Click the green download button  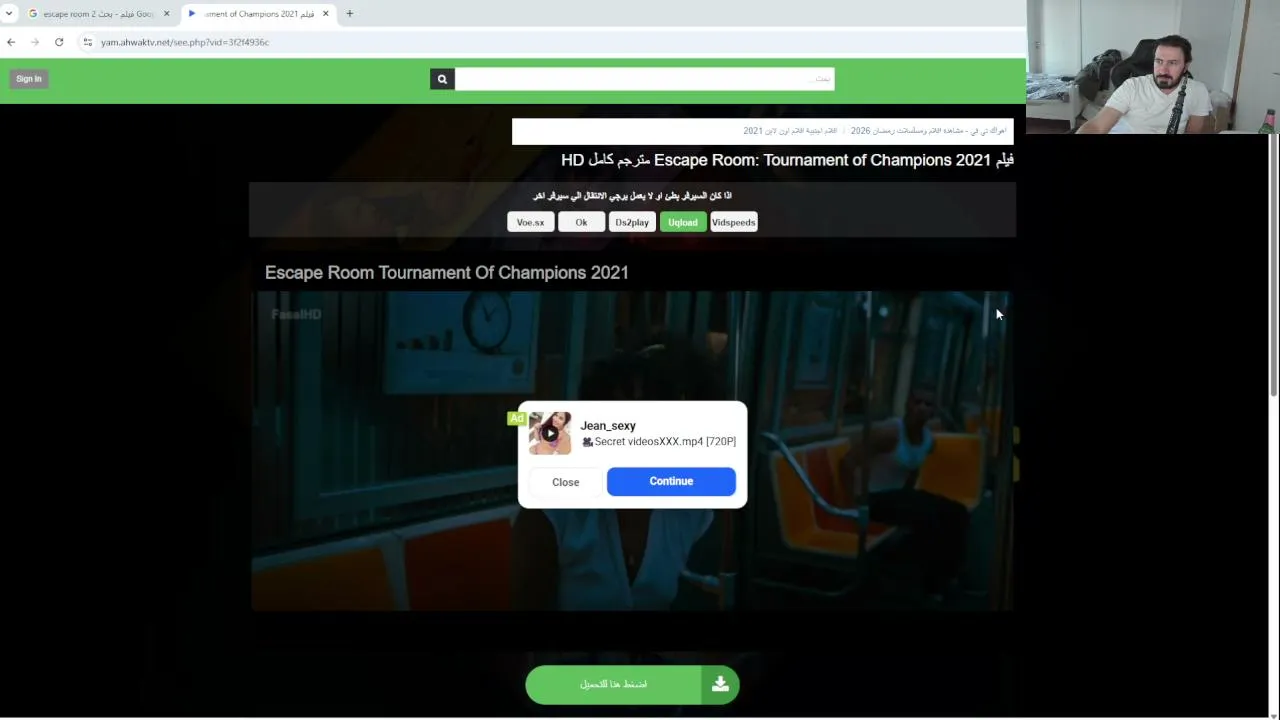pyautogui.click(x=632, y=685)
